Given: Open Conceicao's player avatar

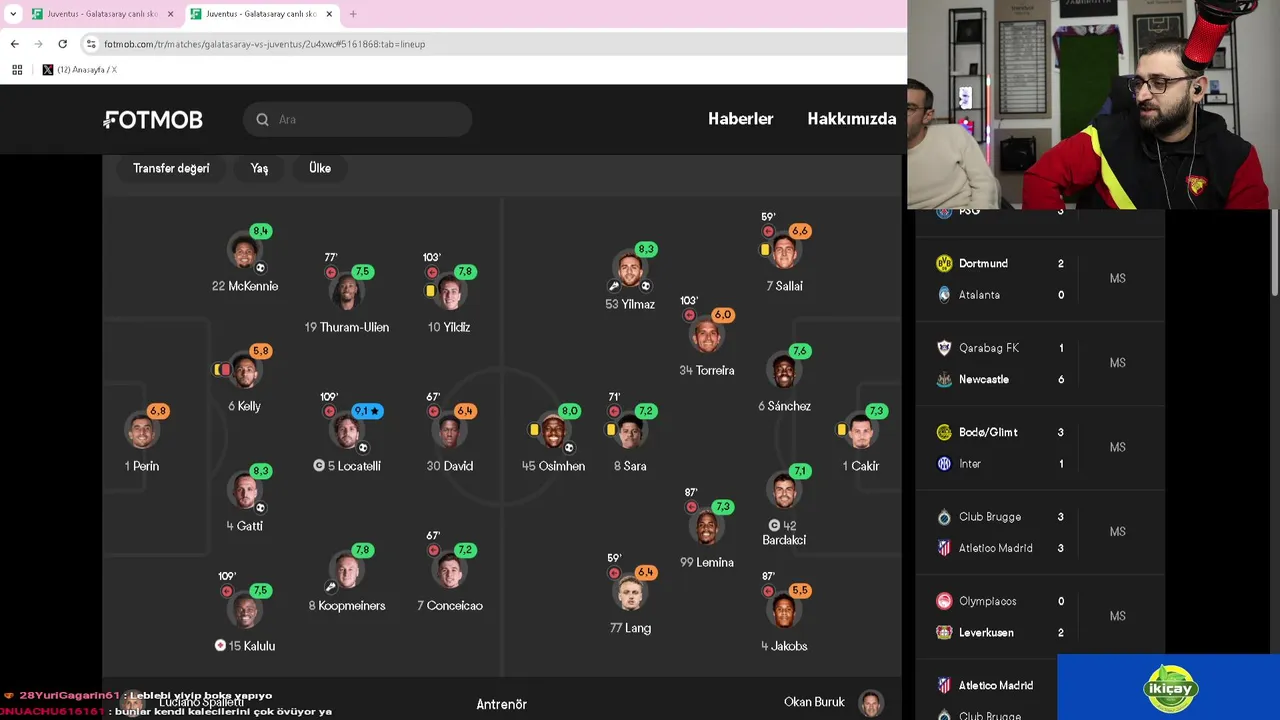Looking at the screenshot, I should (449, 572).
